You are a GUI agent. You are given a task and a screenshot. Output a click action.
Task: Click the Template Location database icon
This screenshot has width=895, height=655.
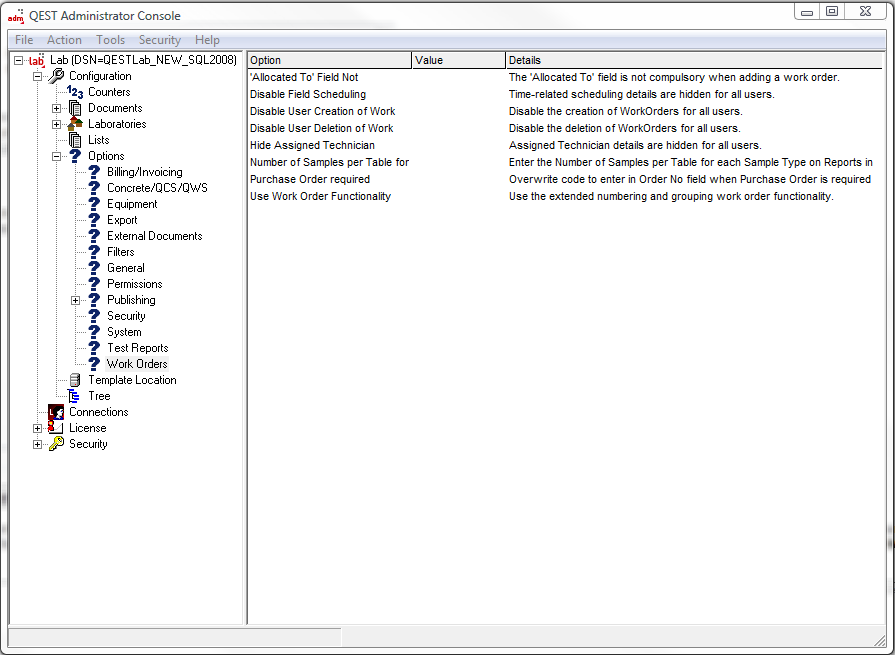(75, 380)
